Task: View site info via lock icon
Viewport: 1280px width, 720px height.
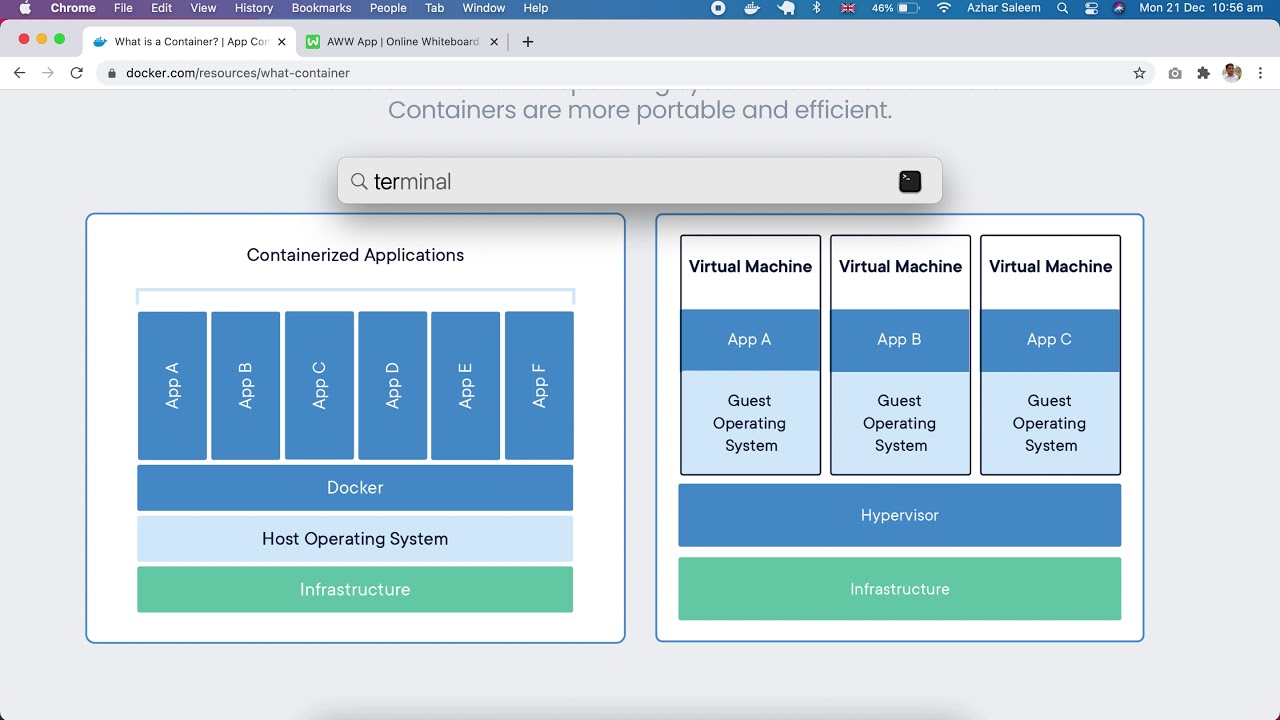Action: (x=112, y=73)
